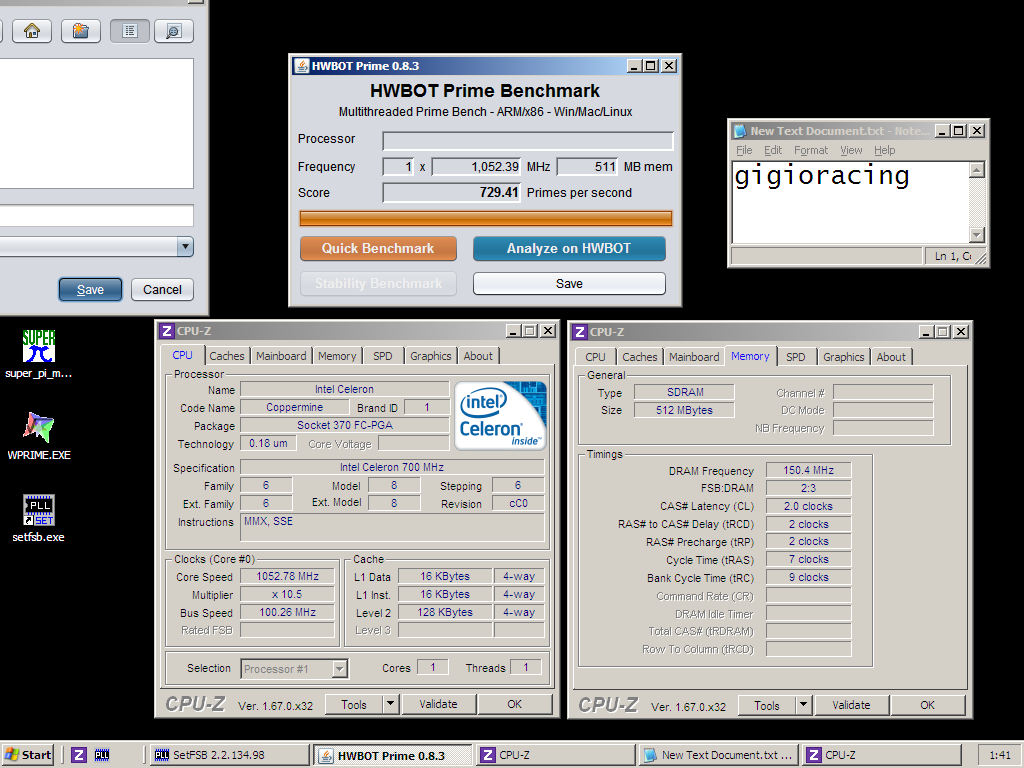This screenshot has height=768, width=1024.
Task: Open Notepad Format menu
Action: tap(810, 150)
